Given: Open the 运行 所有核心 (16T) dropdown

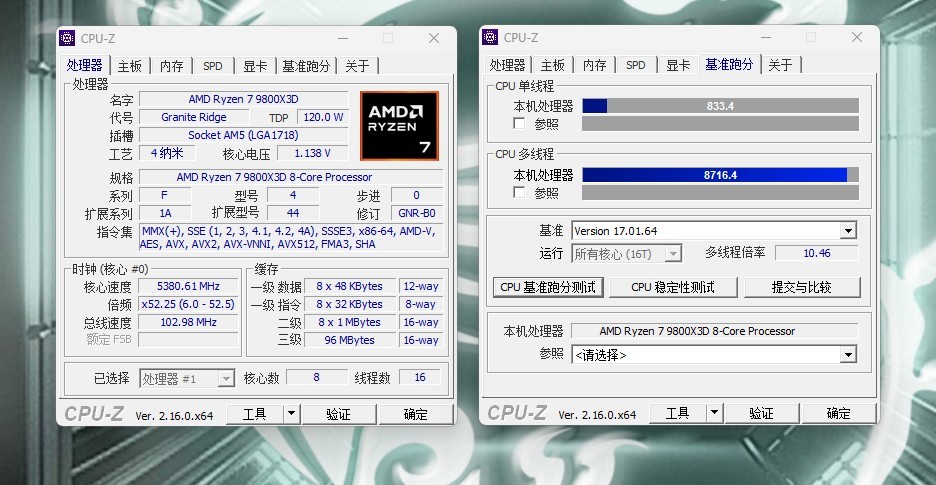Looking at the screenshot, I should [x=673, y=254].
